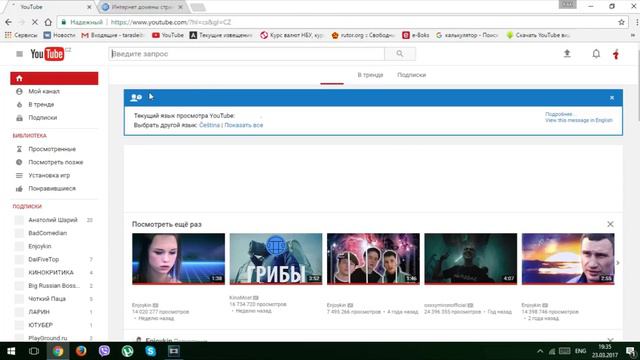
Task: Stop page loading with X button
Action: point(35,22)
